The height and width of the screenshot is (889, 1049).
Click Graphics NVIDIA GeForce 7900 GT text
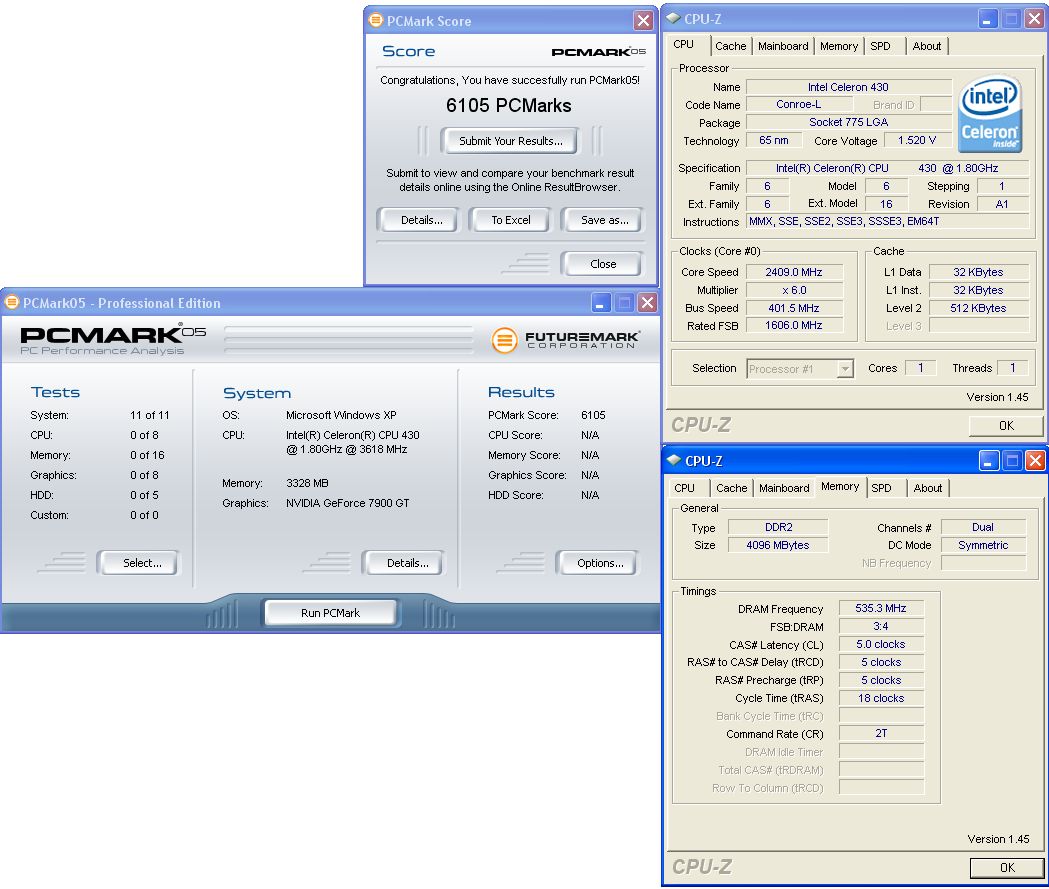point(347,503)
